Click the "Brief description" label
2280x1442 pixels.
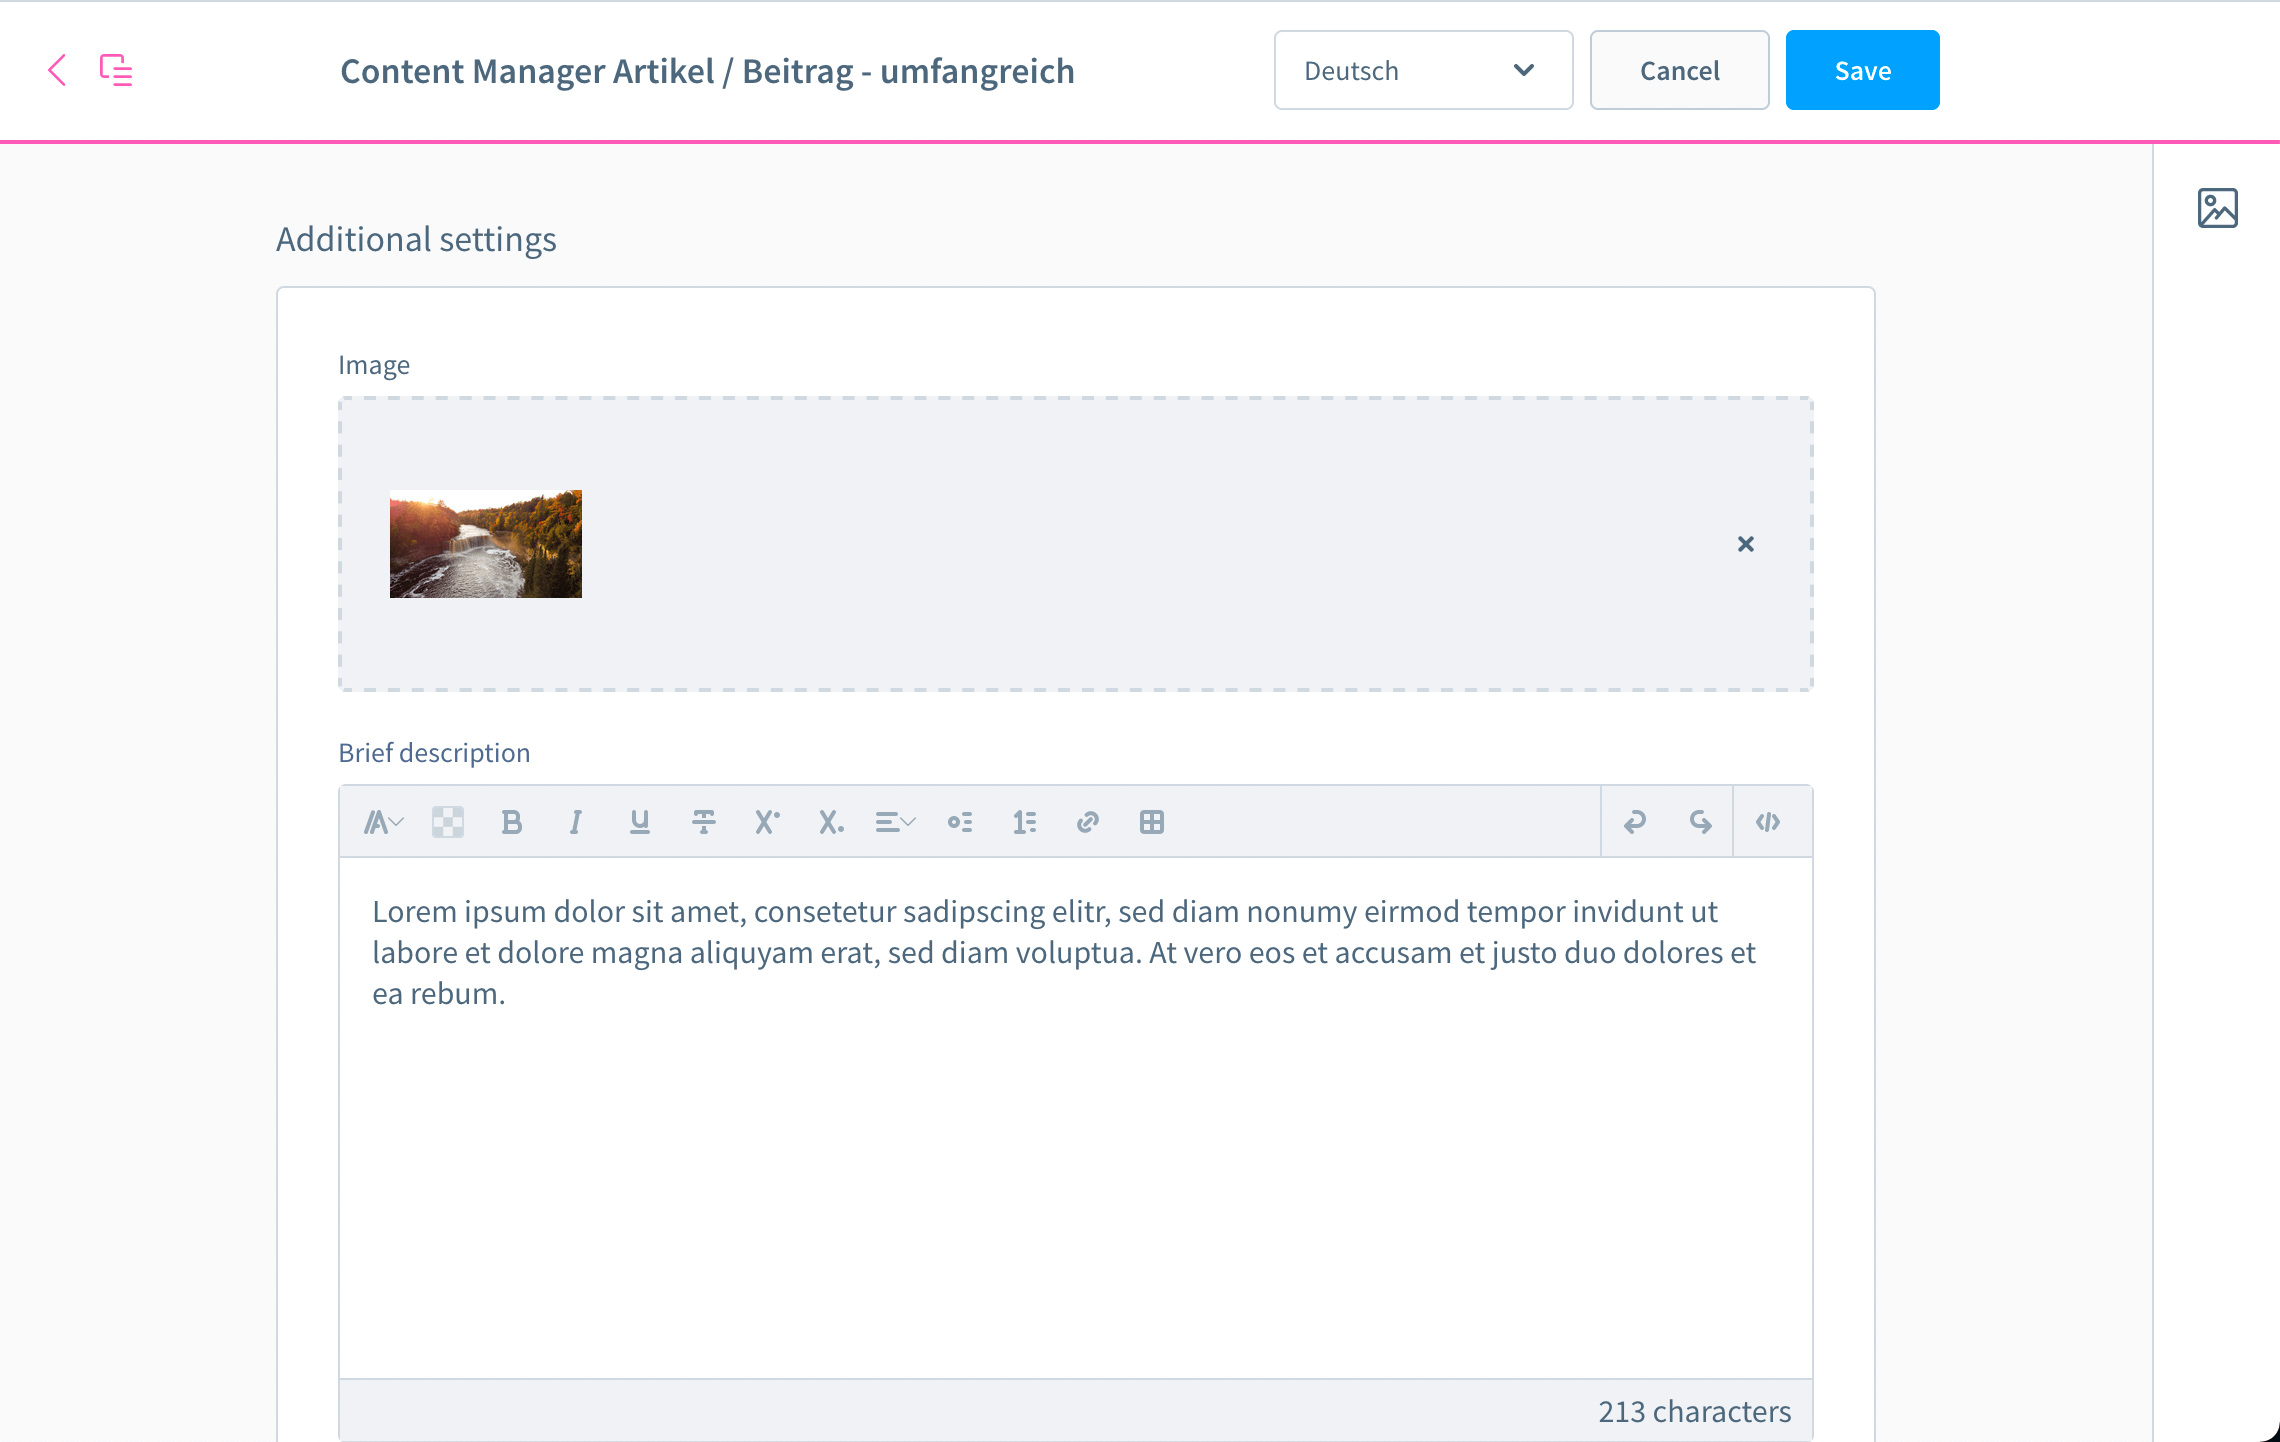pos(434,753)
